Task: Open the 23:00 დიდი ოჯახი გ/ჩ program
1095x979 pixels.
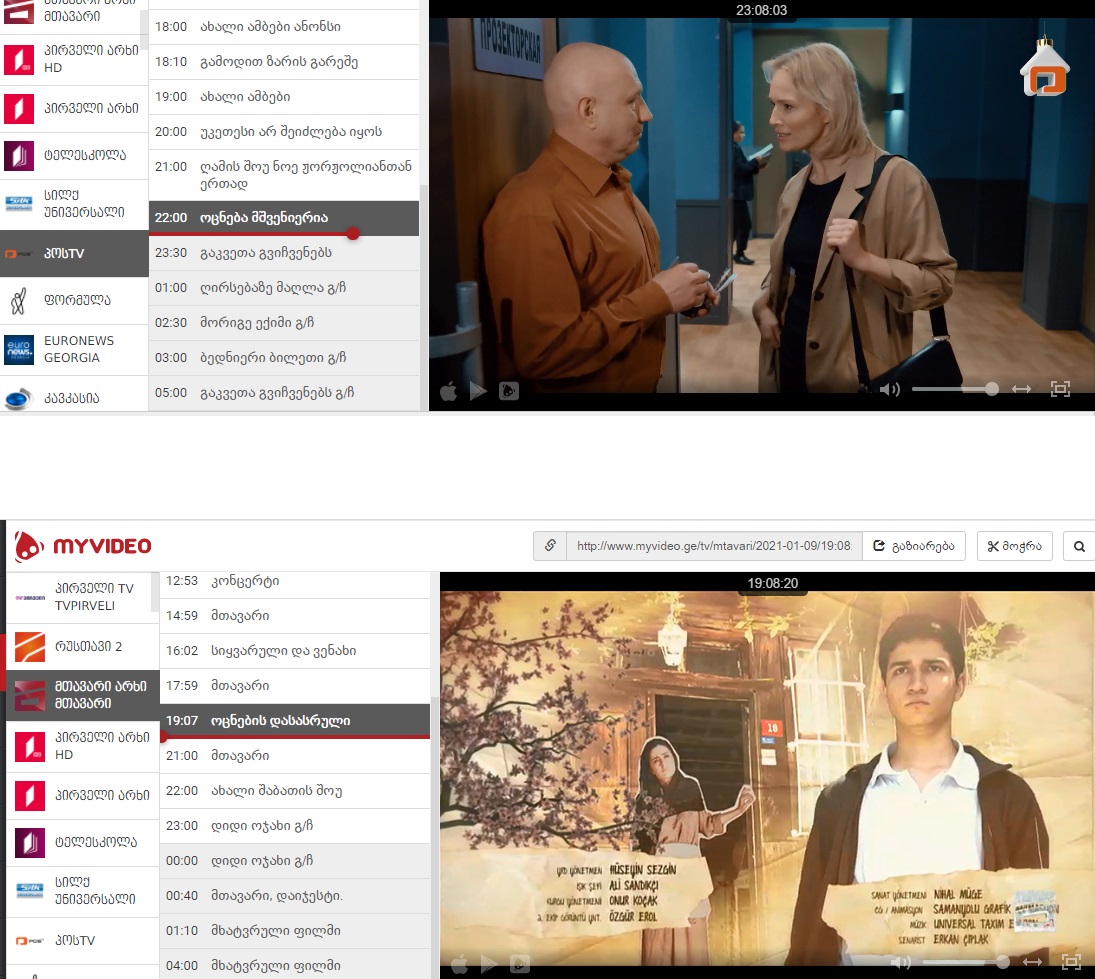Action: click(295, 825)
